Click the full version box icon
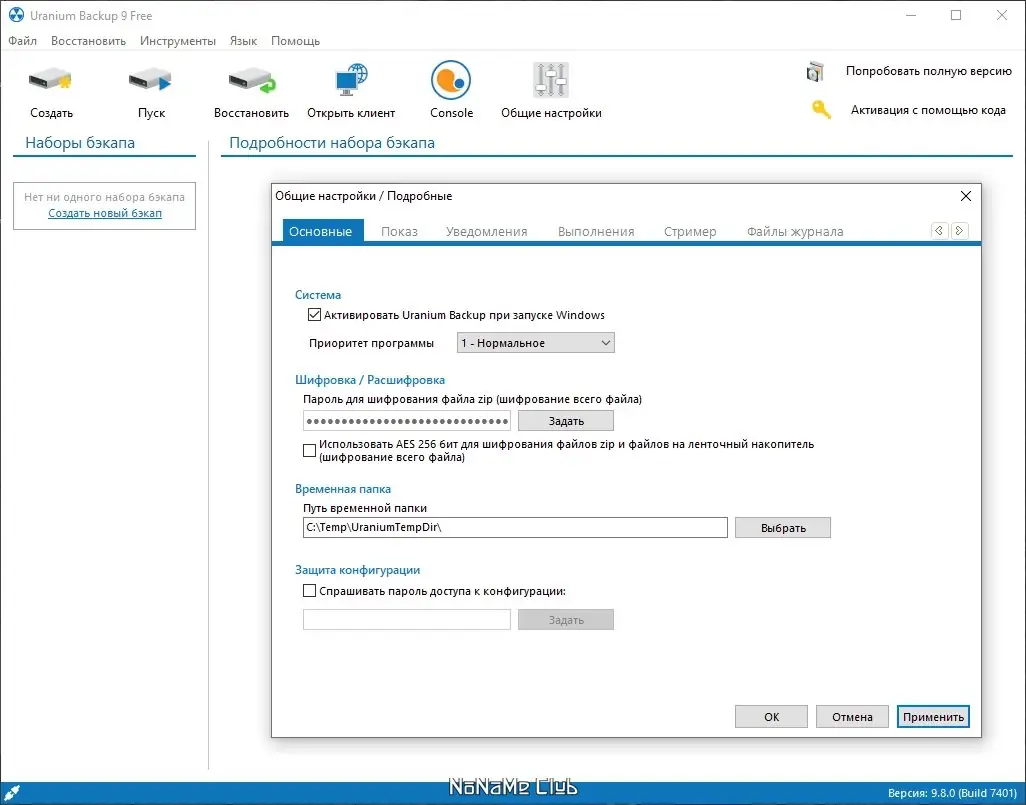Screen dimensions: 1026x805 (815, 71)
